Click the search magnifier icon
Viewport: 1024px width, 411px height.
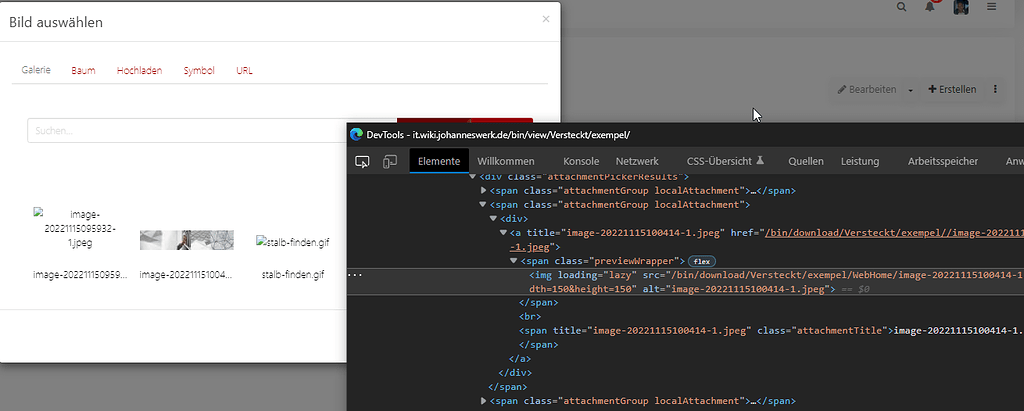pos(902,7)
